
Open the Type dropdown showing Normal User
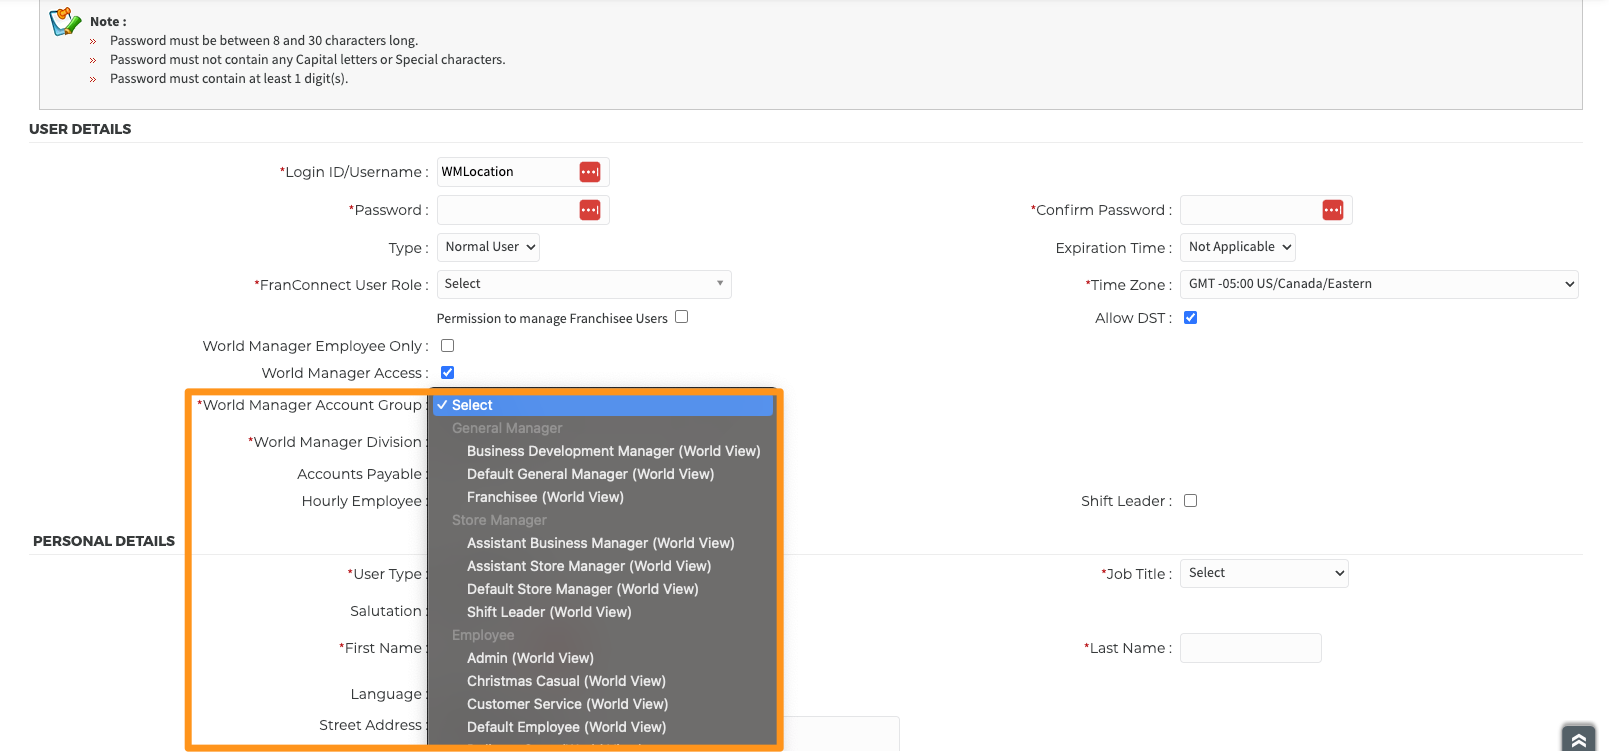pyautogui.click(x=489, y=247)
